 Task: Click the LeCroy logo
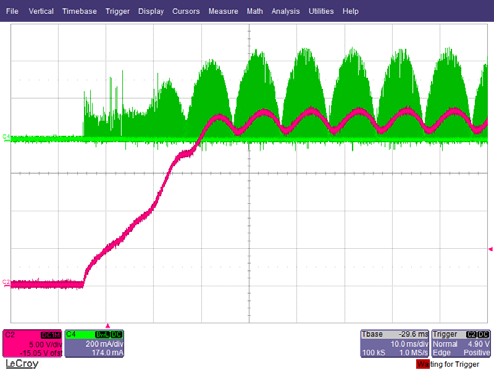[22, 363]
